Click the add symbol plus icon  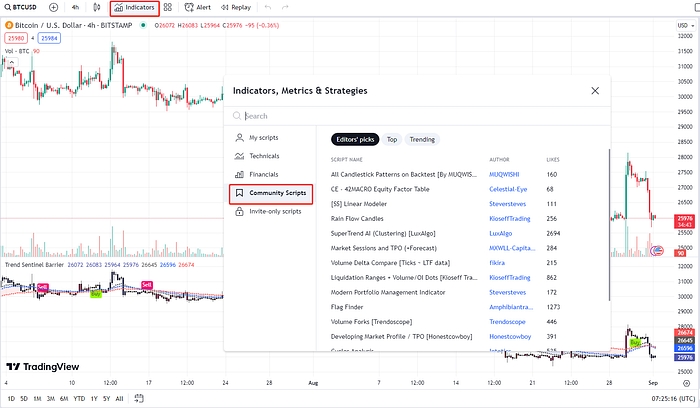pyautogui.click(x=60, y=7)
